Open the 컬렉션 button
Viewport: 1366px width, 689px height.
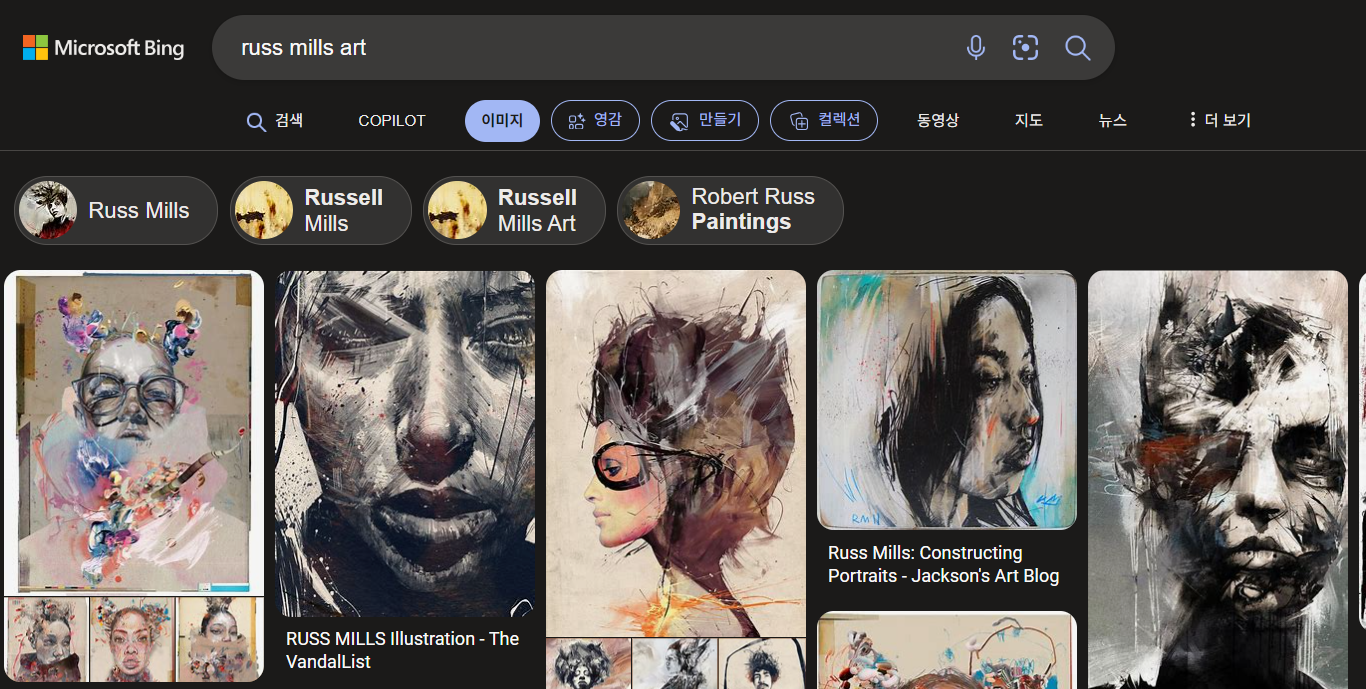(x=824, y=121)
